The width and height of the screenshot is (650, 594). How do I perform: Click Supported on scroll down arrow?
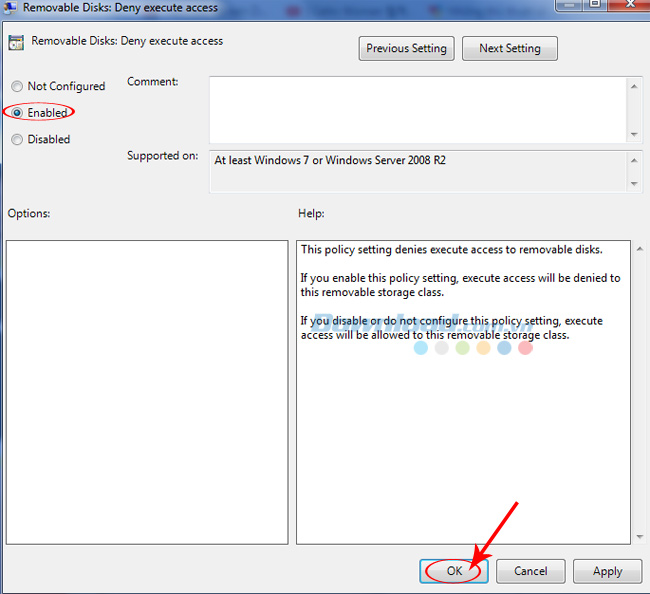pyautogui.click(x=634, y=183)
